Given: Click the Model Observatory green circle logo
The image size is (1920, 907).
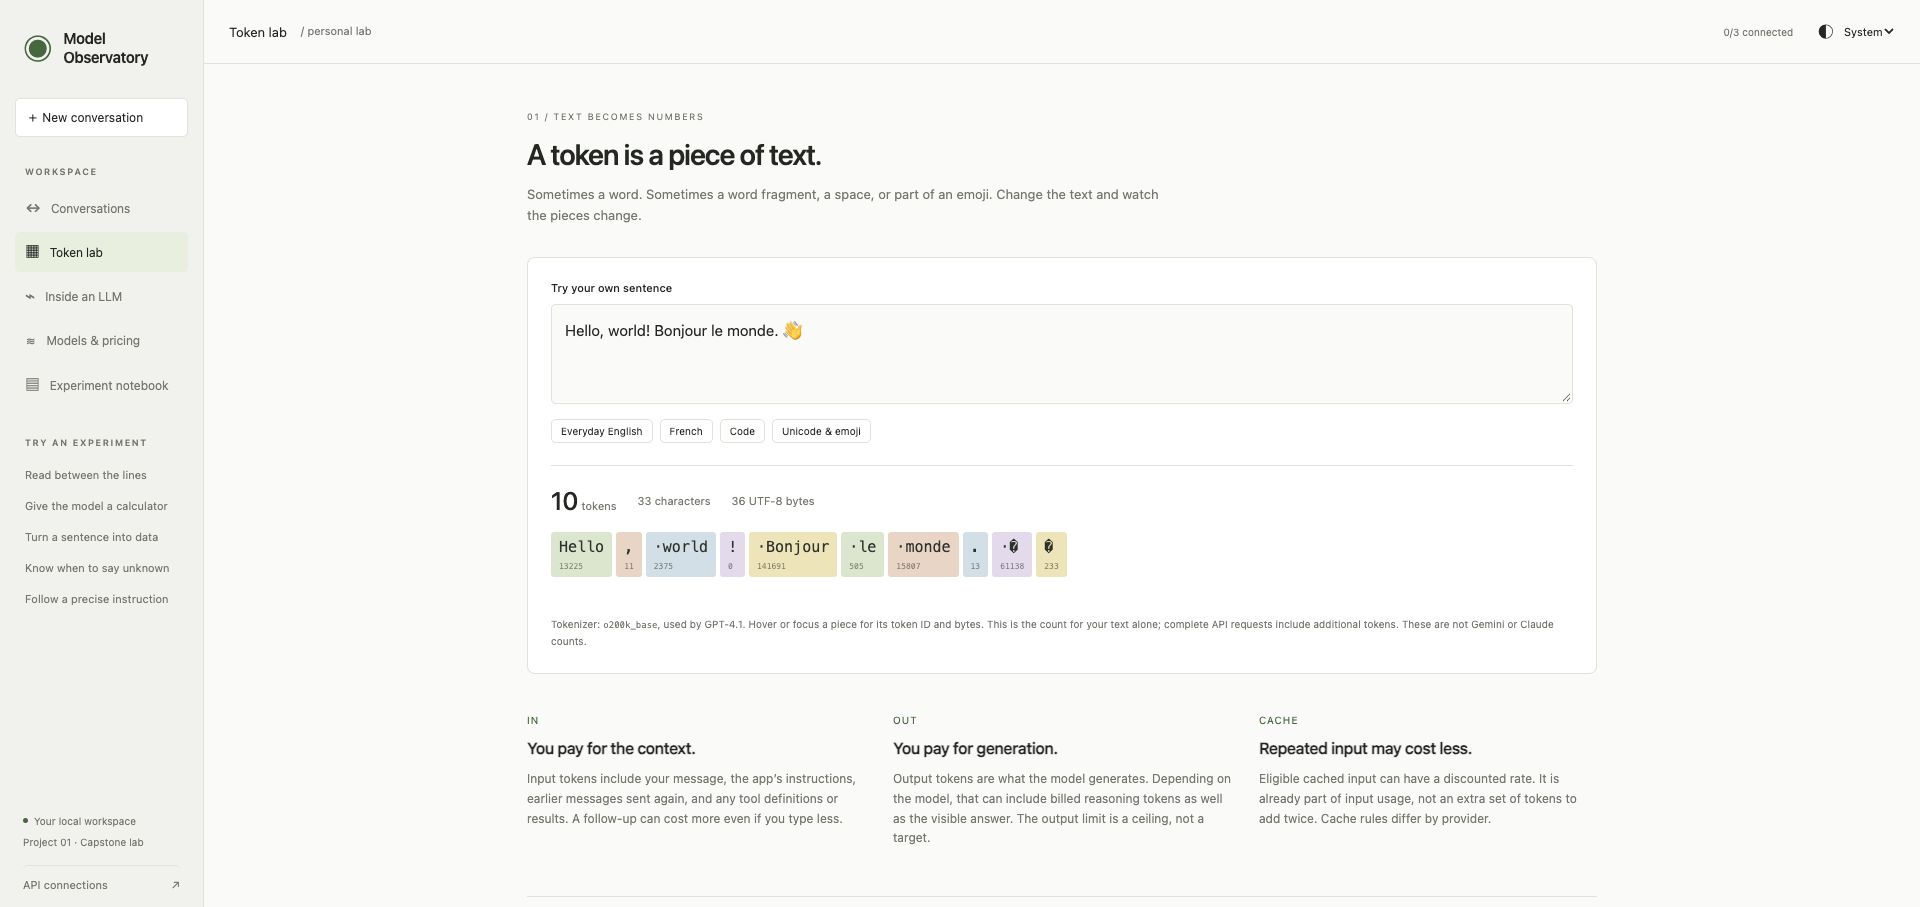Looking at the screenshot, I should (x=38, y=48).
